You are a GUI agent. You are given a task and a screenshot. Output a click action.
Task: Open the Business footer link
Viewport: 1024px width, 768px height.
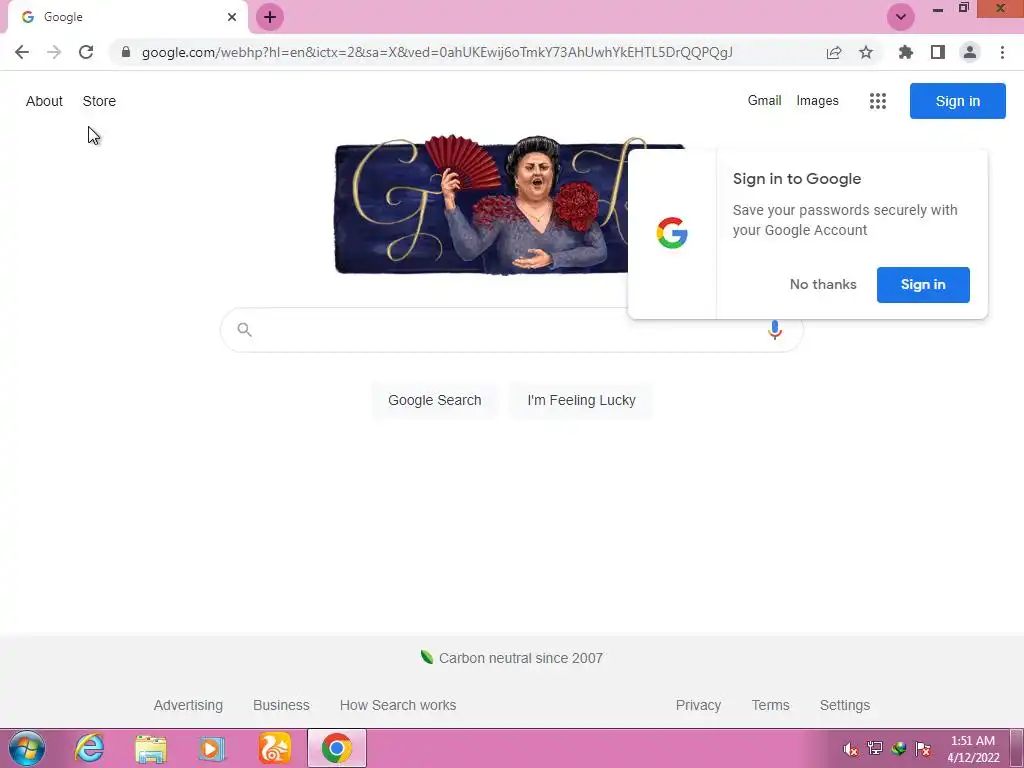(x=281, y=705)
